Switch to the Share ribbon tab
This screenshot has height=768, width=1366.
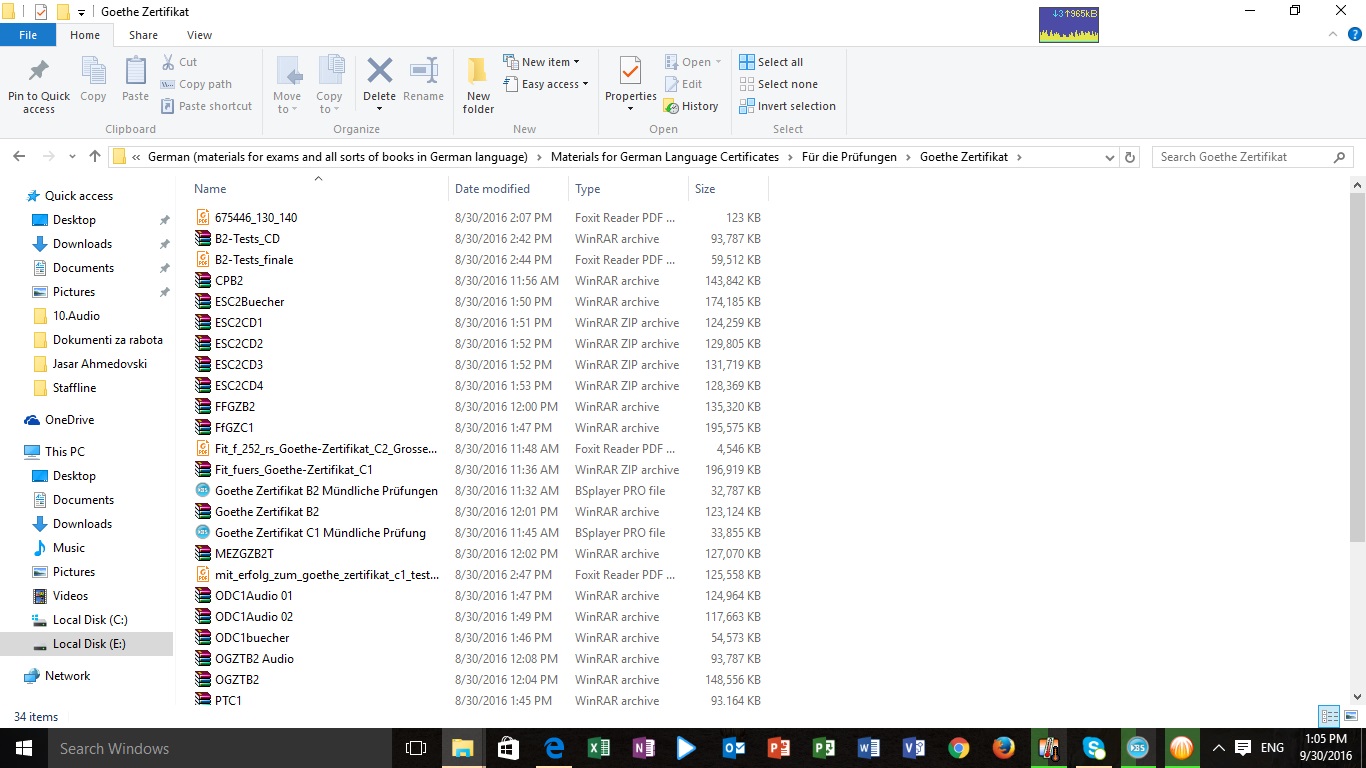tap(143, 35)
